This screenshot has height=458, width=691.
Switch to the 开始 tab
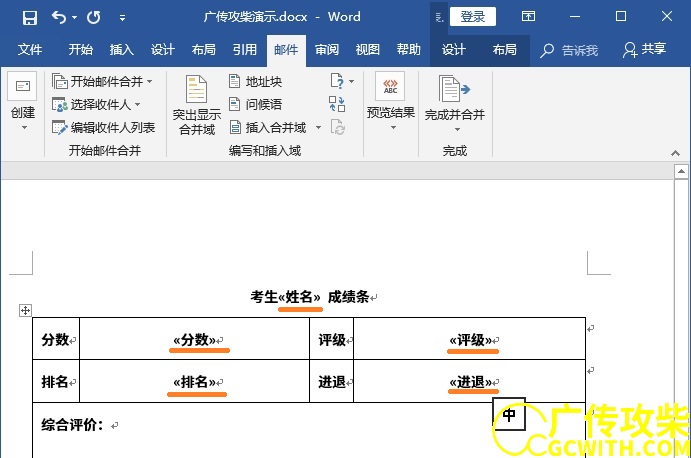click(x=81, y=49)
